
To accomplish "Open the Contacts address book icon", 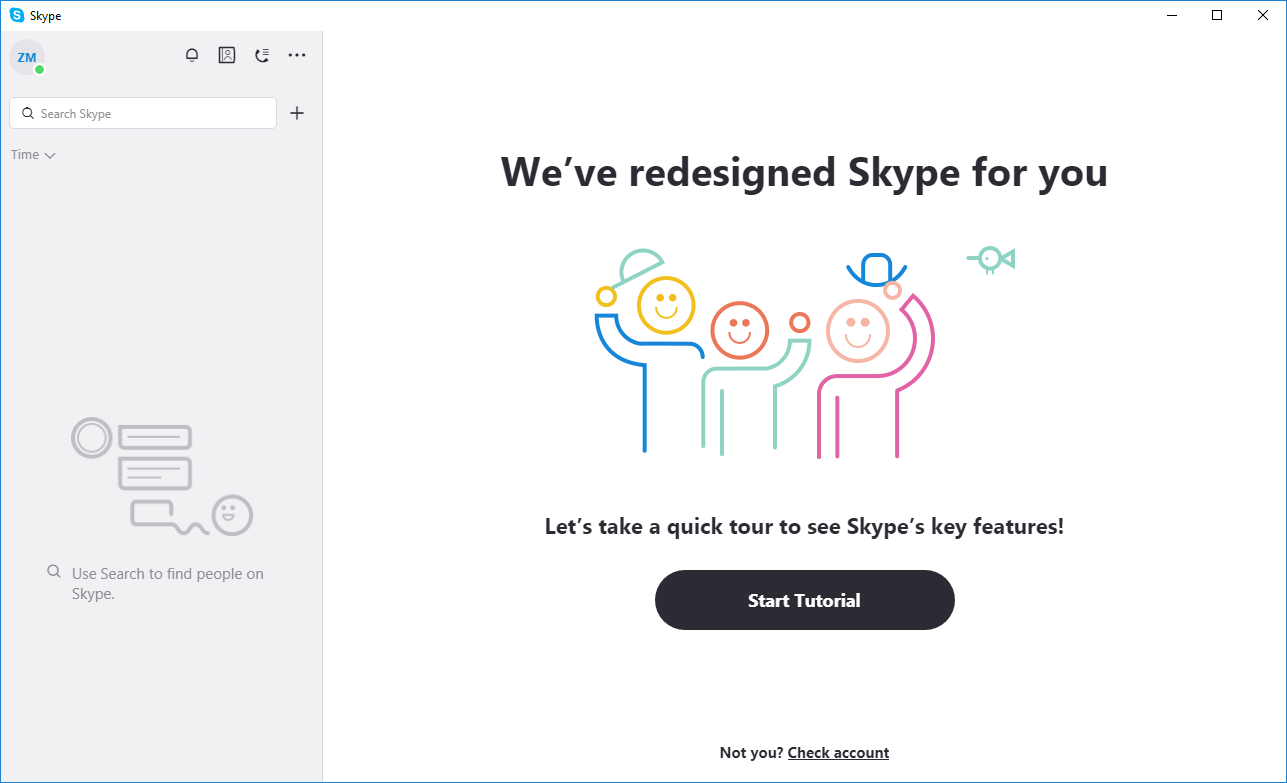I will [227, 55].
